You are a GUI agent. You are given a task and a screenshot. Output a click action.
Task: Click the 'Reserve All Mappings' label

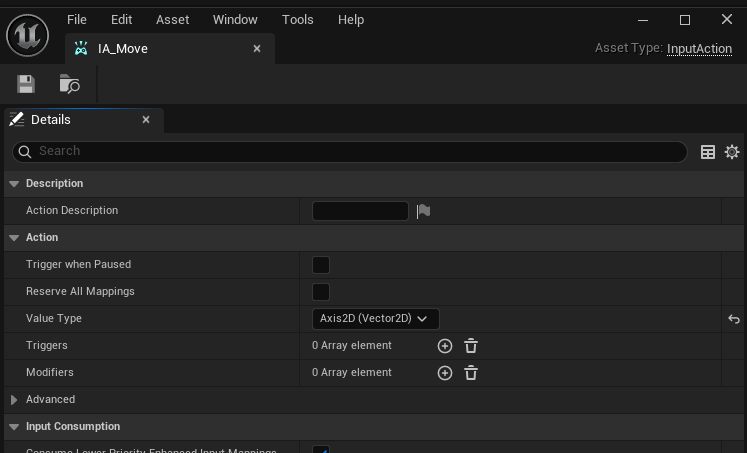[x=80, y=292]
